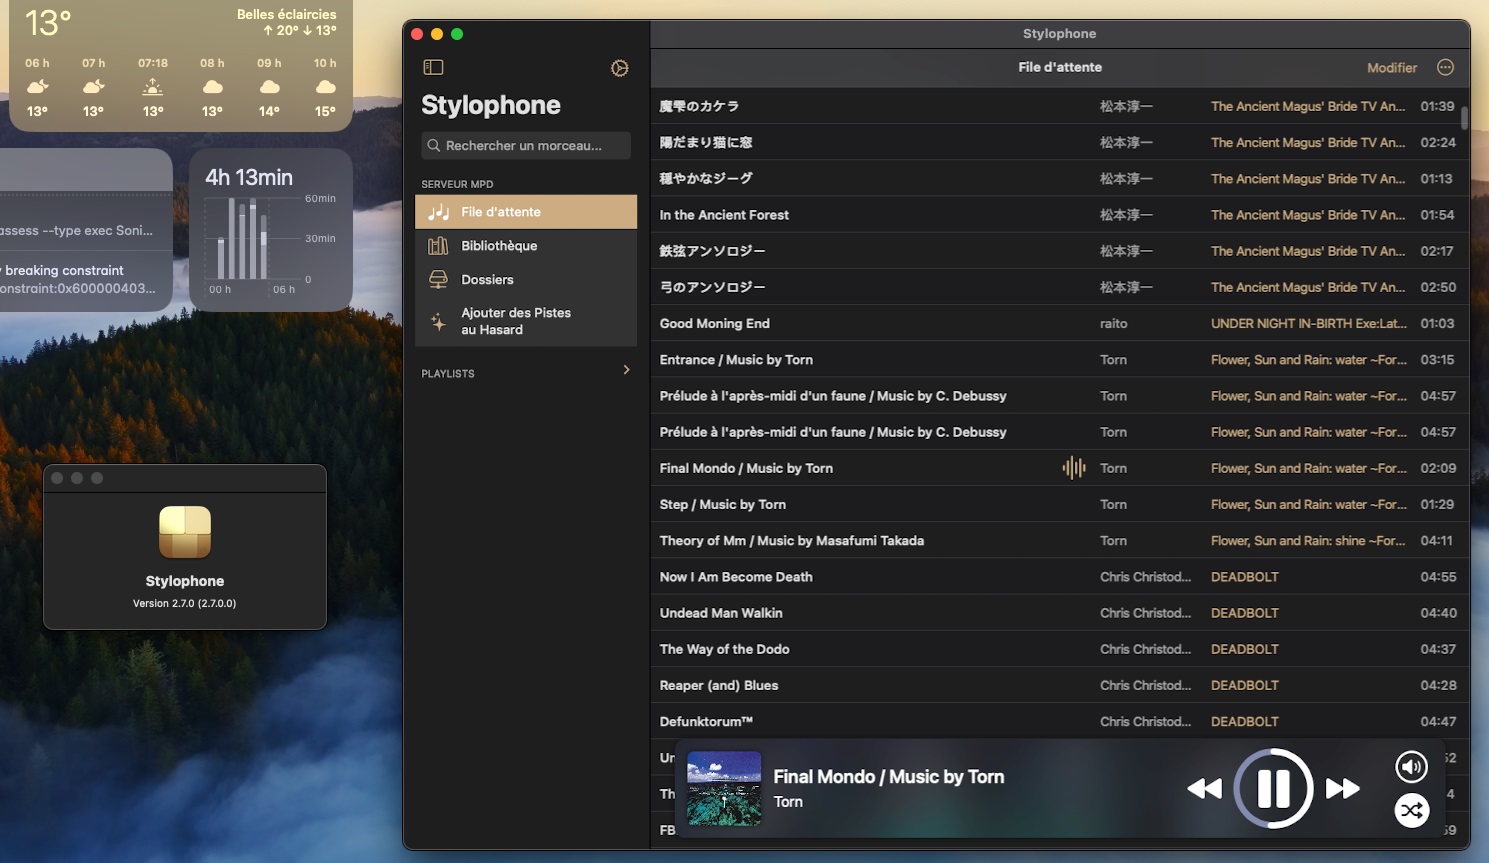Click the PLAYLISTS section header
The height and width of the screenshot is (863, 1489).
(448, 374)
